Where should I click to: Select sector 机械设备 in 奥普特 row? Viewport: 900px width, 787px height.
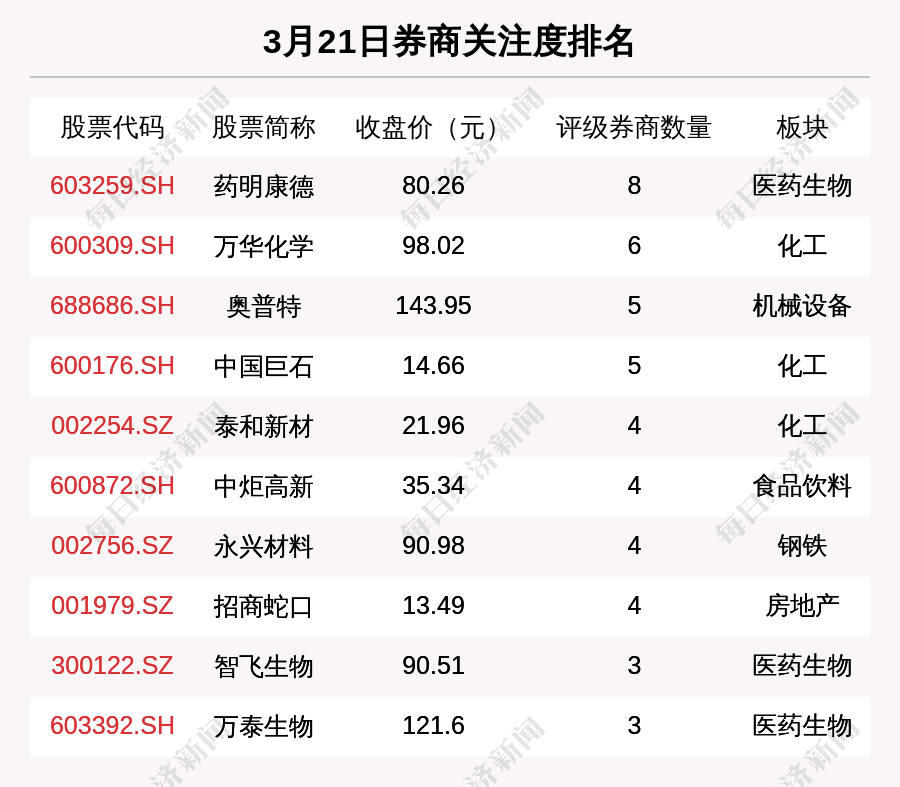click(x=802, y=306)
